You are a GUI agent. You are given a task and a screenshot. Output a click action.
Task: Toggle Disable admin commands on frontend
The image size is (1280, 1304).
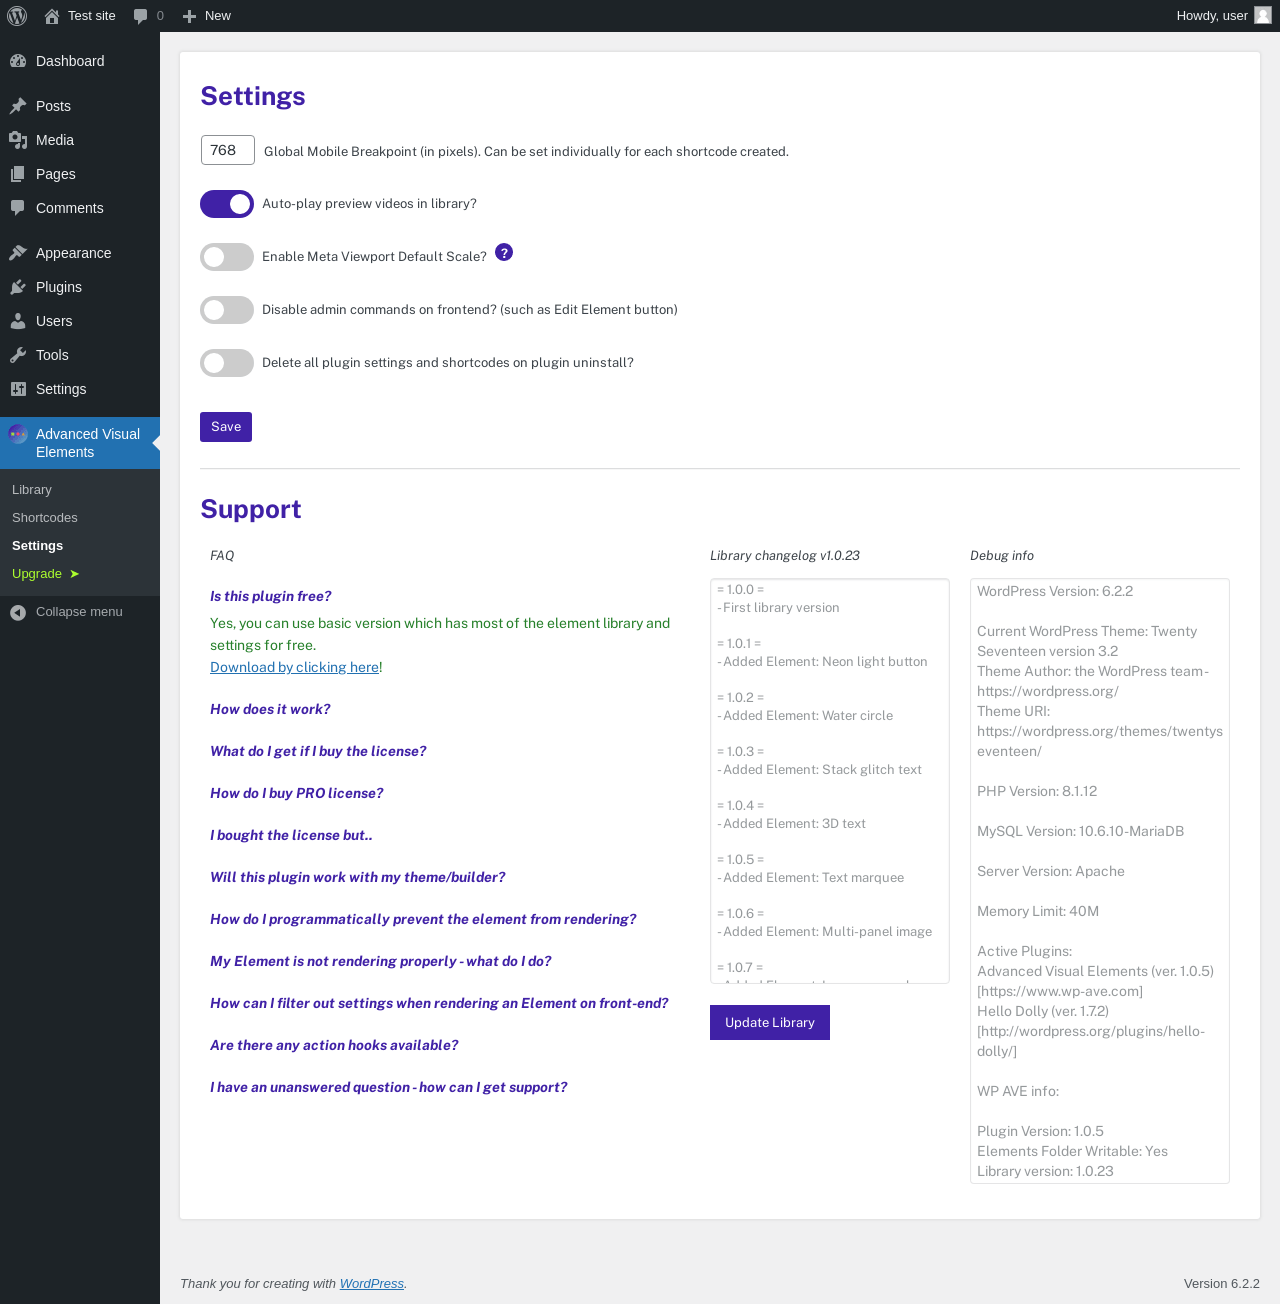click(x=227, y=310)
